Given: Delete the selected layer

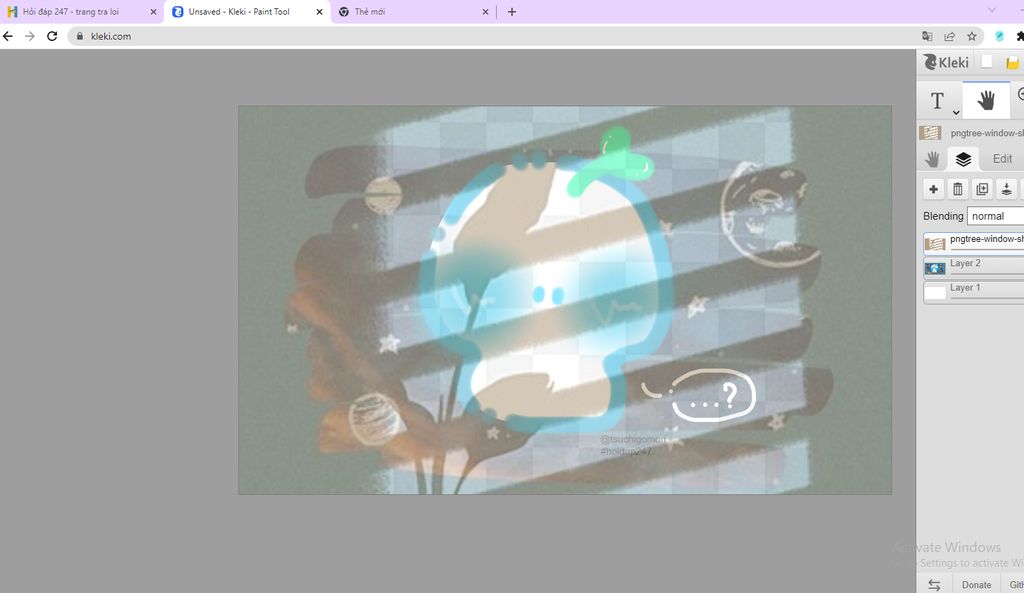Looking at the screenshot, I should click(x=957, y=189).
